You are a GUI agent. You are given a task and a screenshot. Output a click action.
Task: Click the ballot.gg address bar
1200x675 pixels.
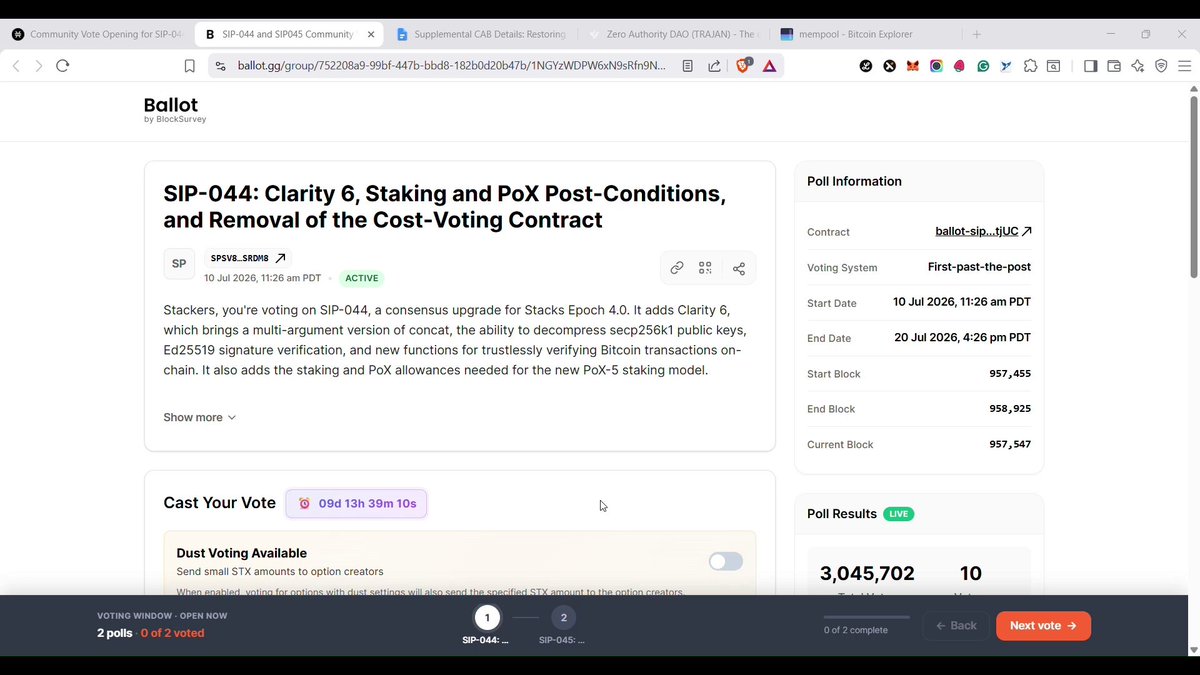coord(452,66)
